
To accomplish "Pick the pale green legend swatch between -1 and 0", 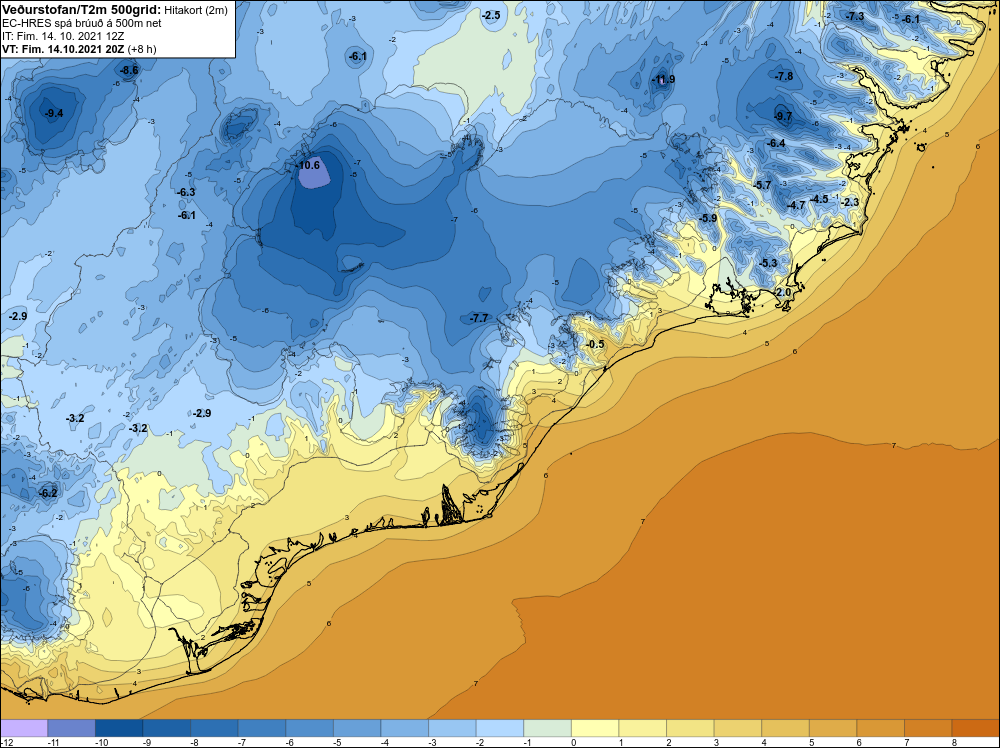I will click(547, 728).
